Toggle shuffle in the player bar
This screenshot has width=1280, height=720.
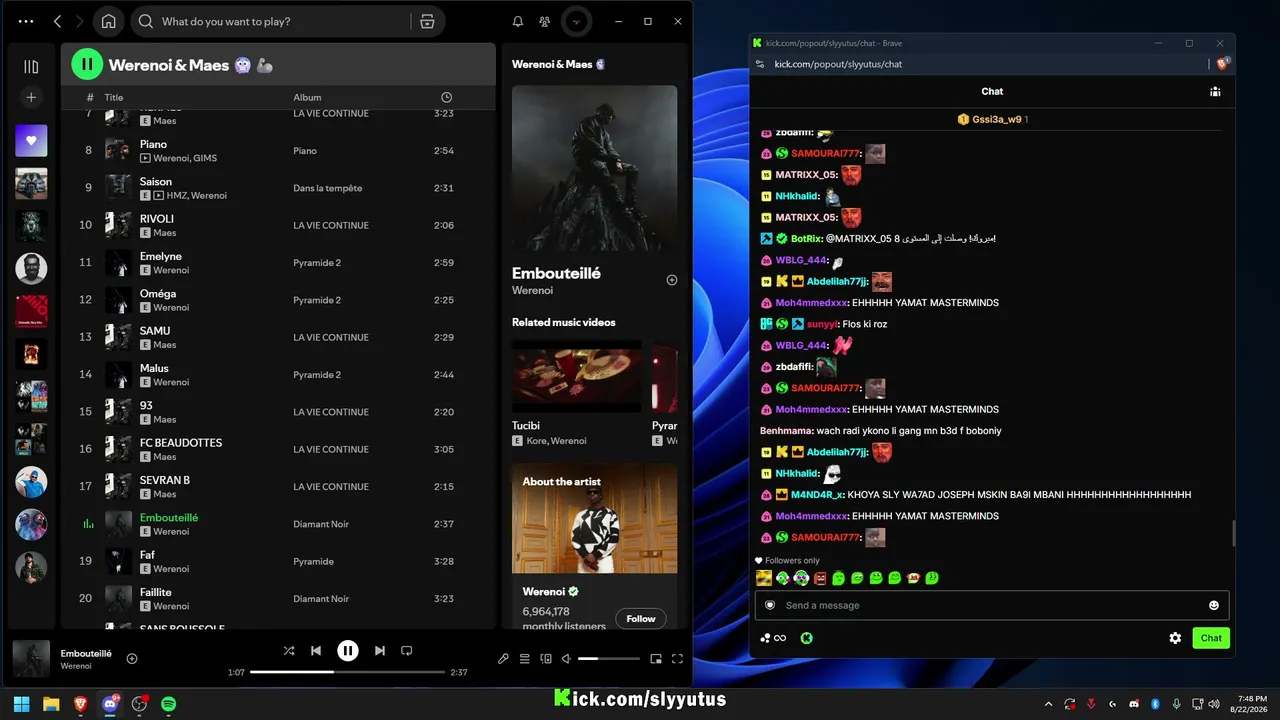click(x=289, y=651)
